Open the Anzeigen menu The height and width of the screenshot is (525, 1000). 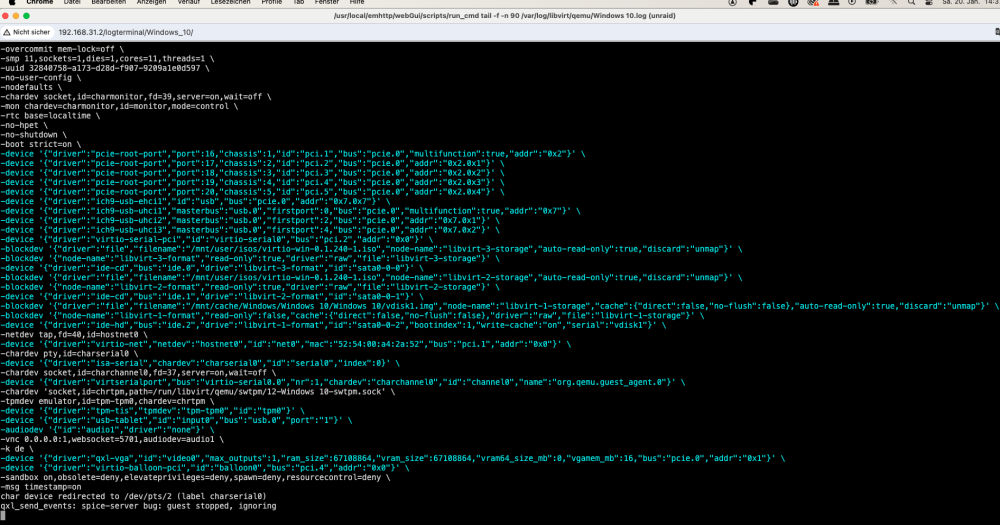[x=151, y=2]
